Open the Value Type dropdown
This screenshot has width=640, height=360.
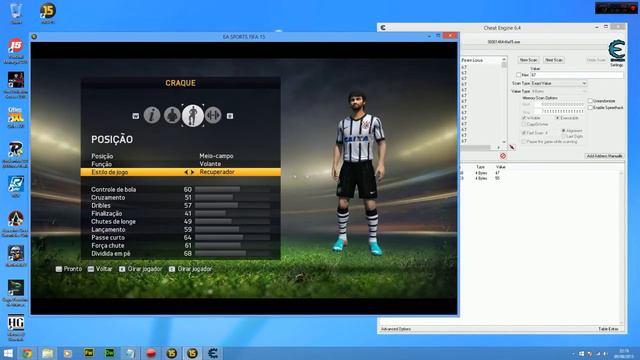click(559, 91)
